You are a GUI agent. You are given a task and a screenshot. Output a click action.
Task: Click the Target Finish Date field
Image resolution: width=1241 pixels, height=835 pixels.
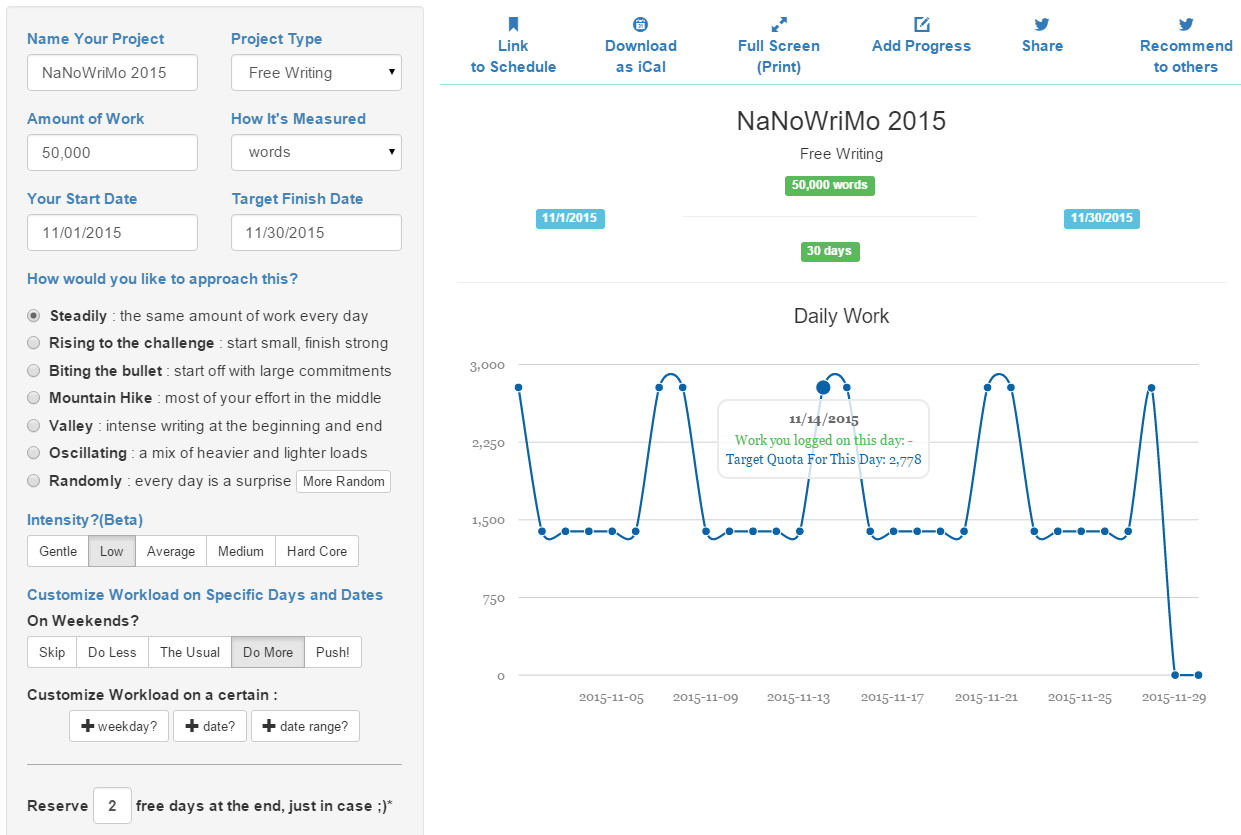coord(316,233)
